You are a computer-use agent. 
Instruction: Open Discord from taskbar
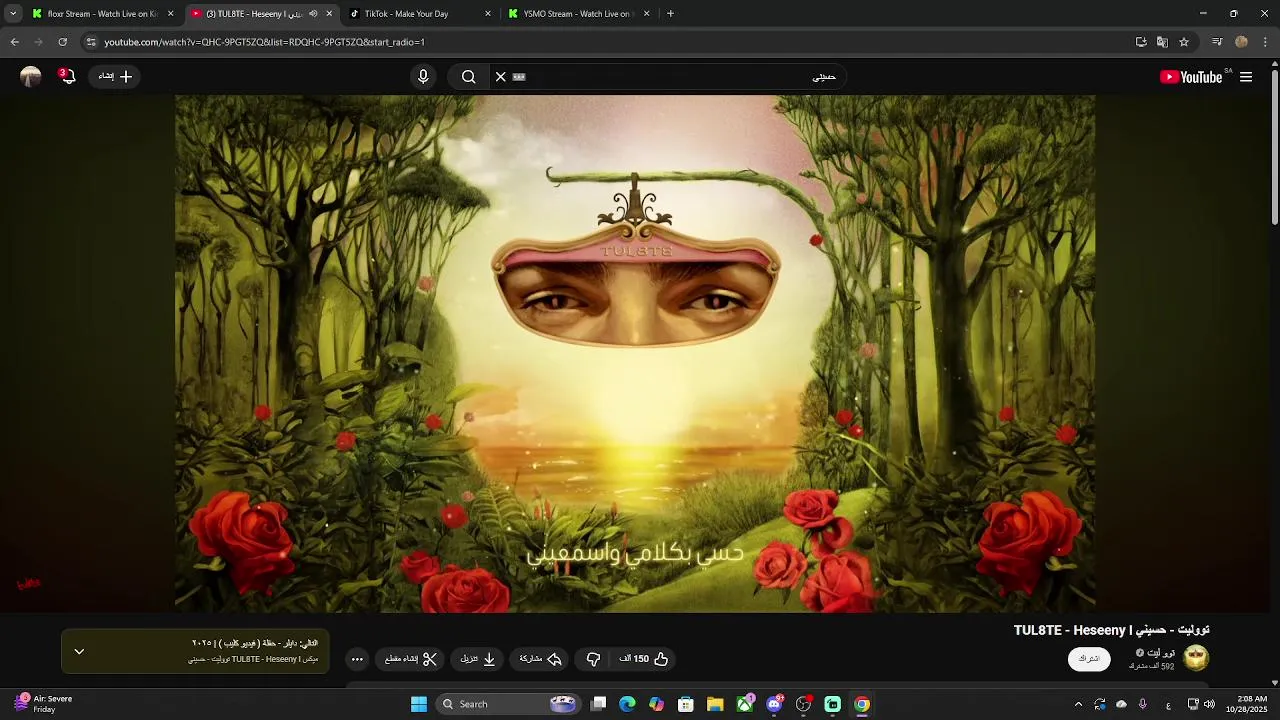coord(774,704)
